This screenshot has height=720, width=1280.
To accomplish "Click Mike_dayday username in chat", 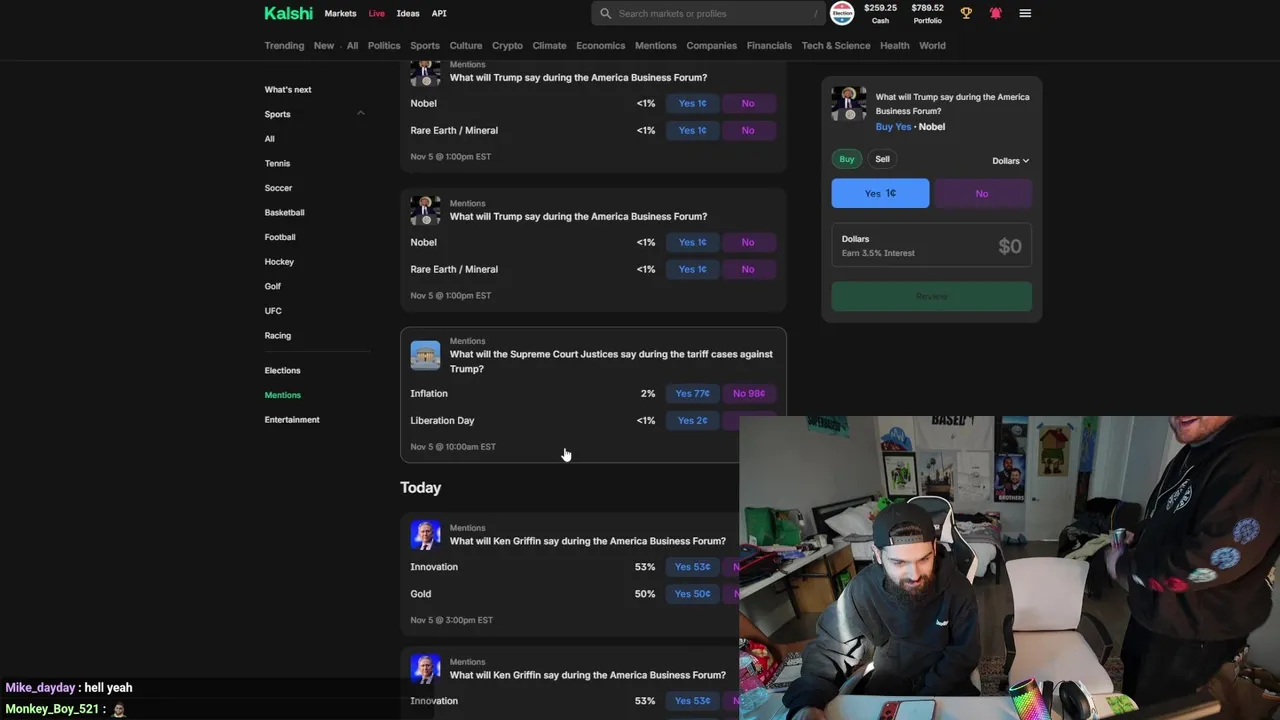I will pos(40,688).
